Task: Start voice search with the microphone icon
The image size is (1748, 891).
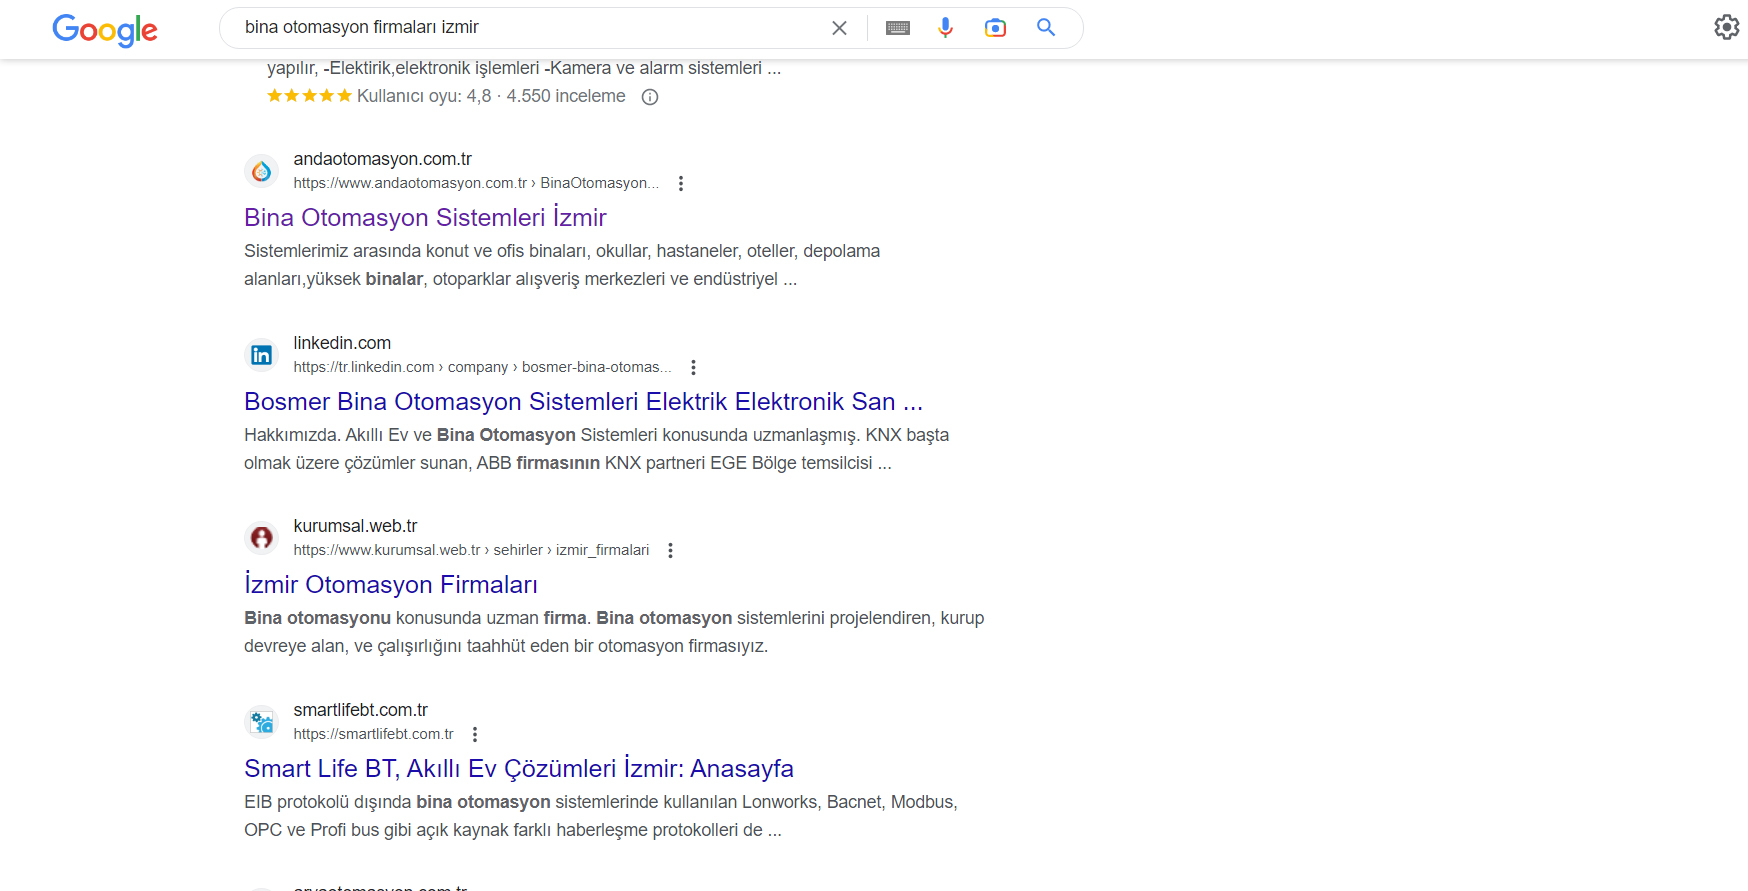Action: [x=945, y=28]
